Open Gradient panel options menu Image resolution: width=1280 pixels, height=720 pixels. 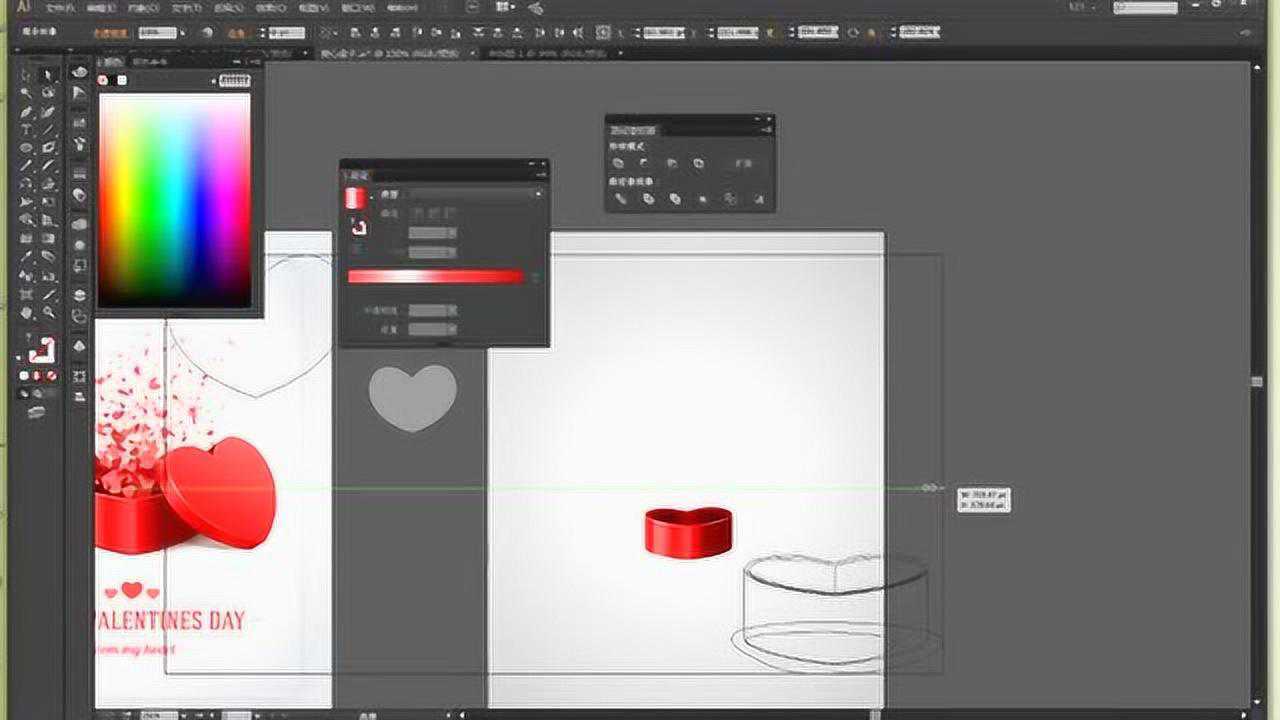tap(541, 175)
